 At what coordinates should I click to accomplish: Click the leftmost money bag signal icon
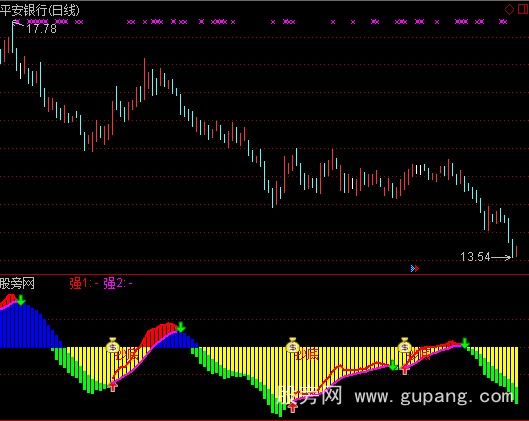113,345
